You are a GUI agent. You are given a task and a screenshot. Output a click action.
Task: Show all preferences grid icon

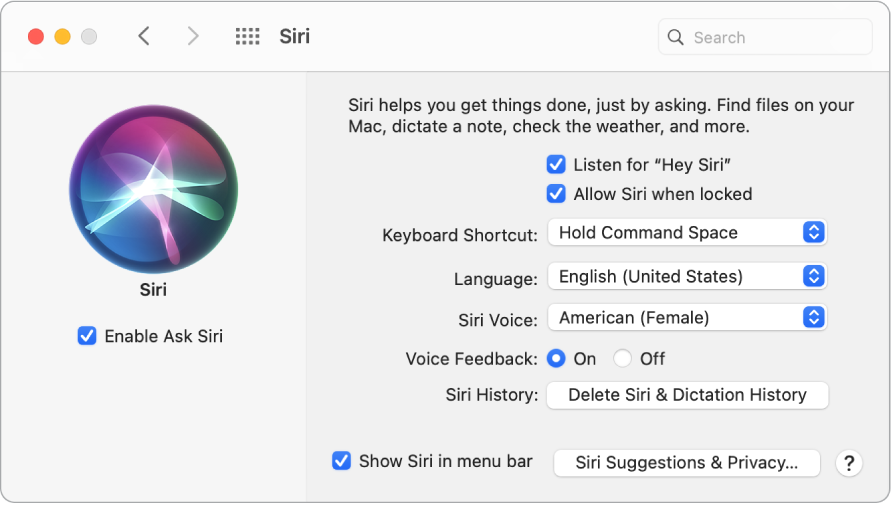(x=248, y=36)
